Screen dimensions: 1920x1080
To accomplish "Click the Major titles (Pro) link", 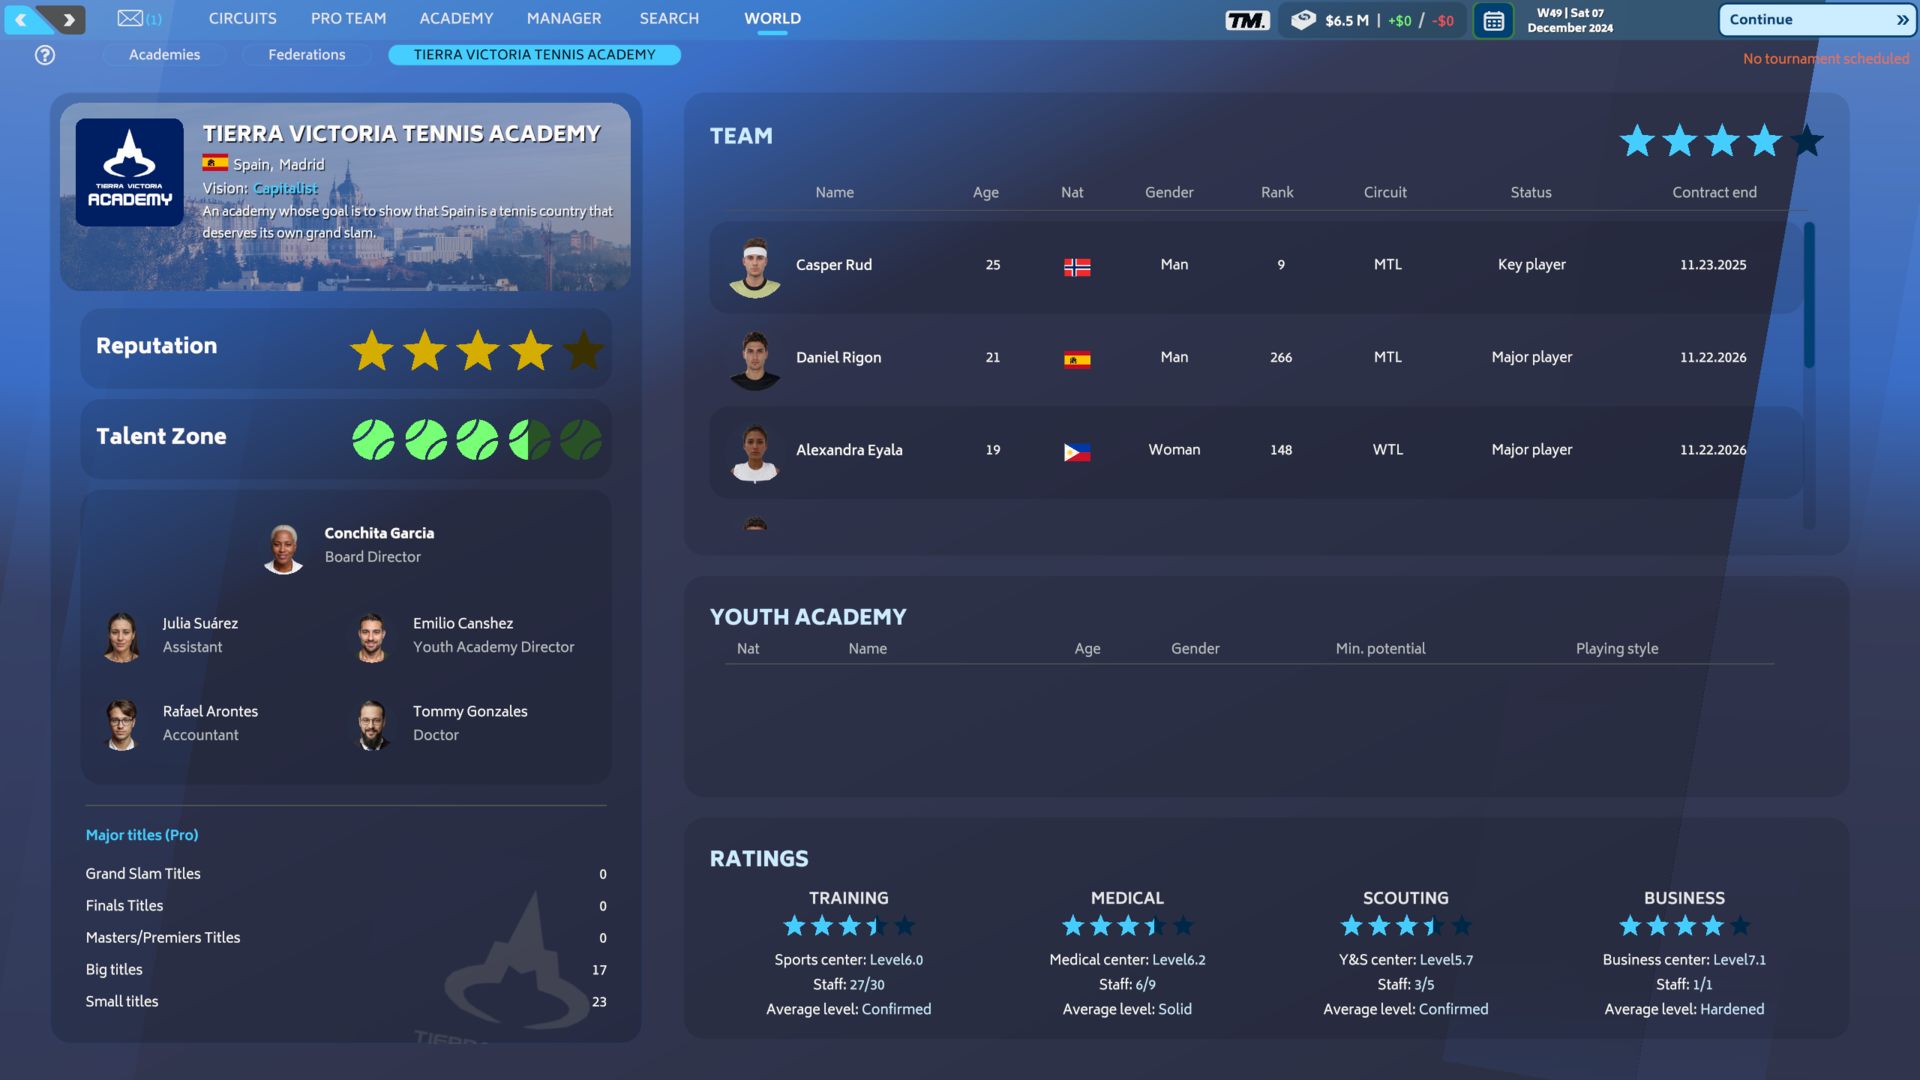I will click(x=142, y=835).
